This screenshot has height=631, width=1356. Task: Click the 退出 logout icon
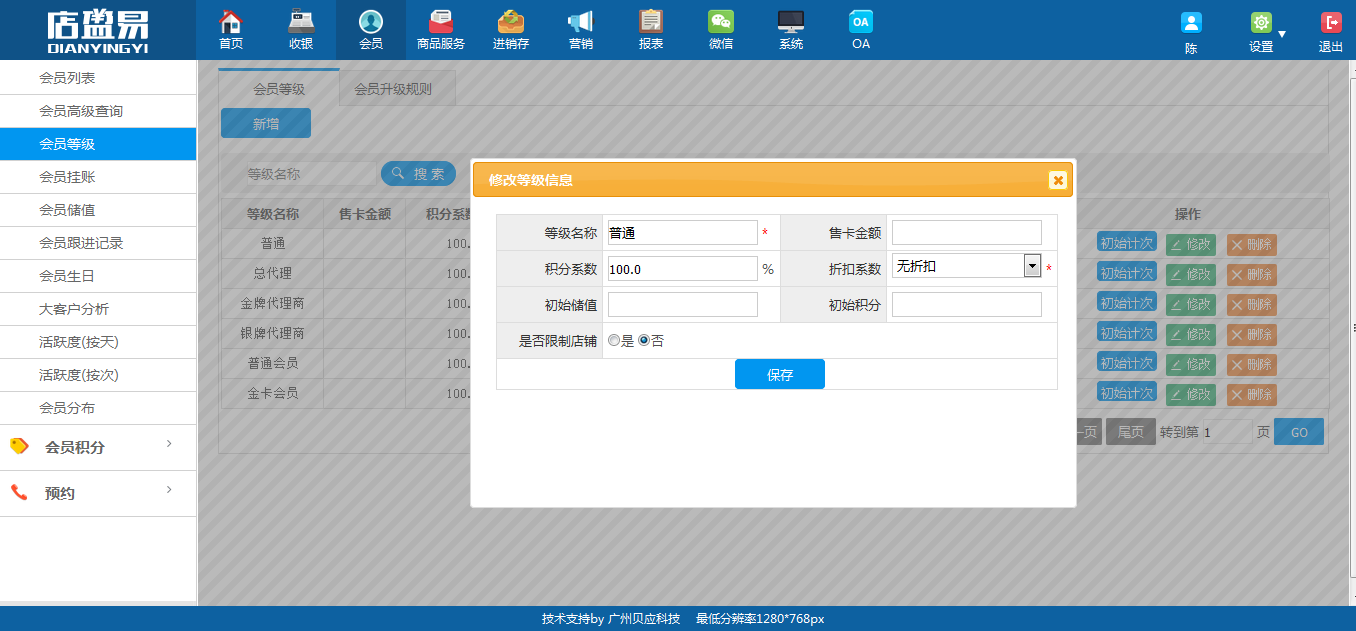(1331, 23)
